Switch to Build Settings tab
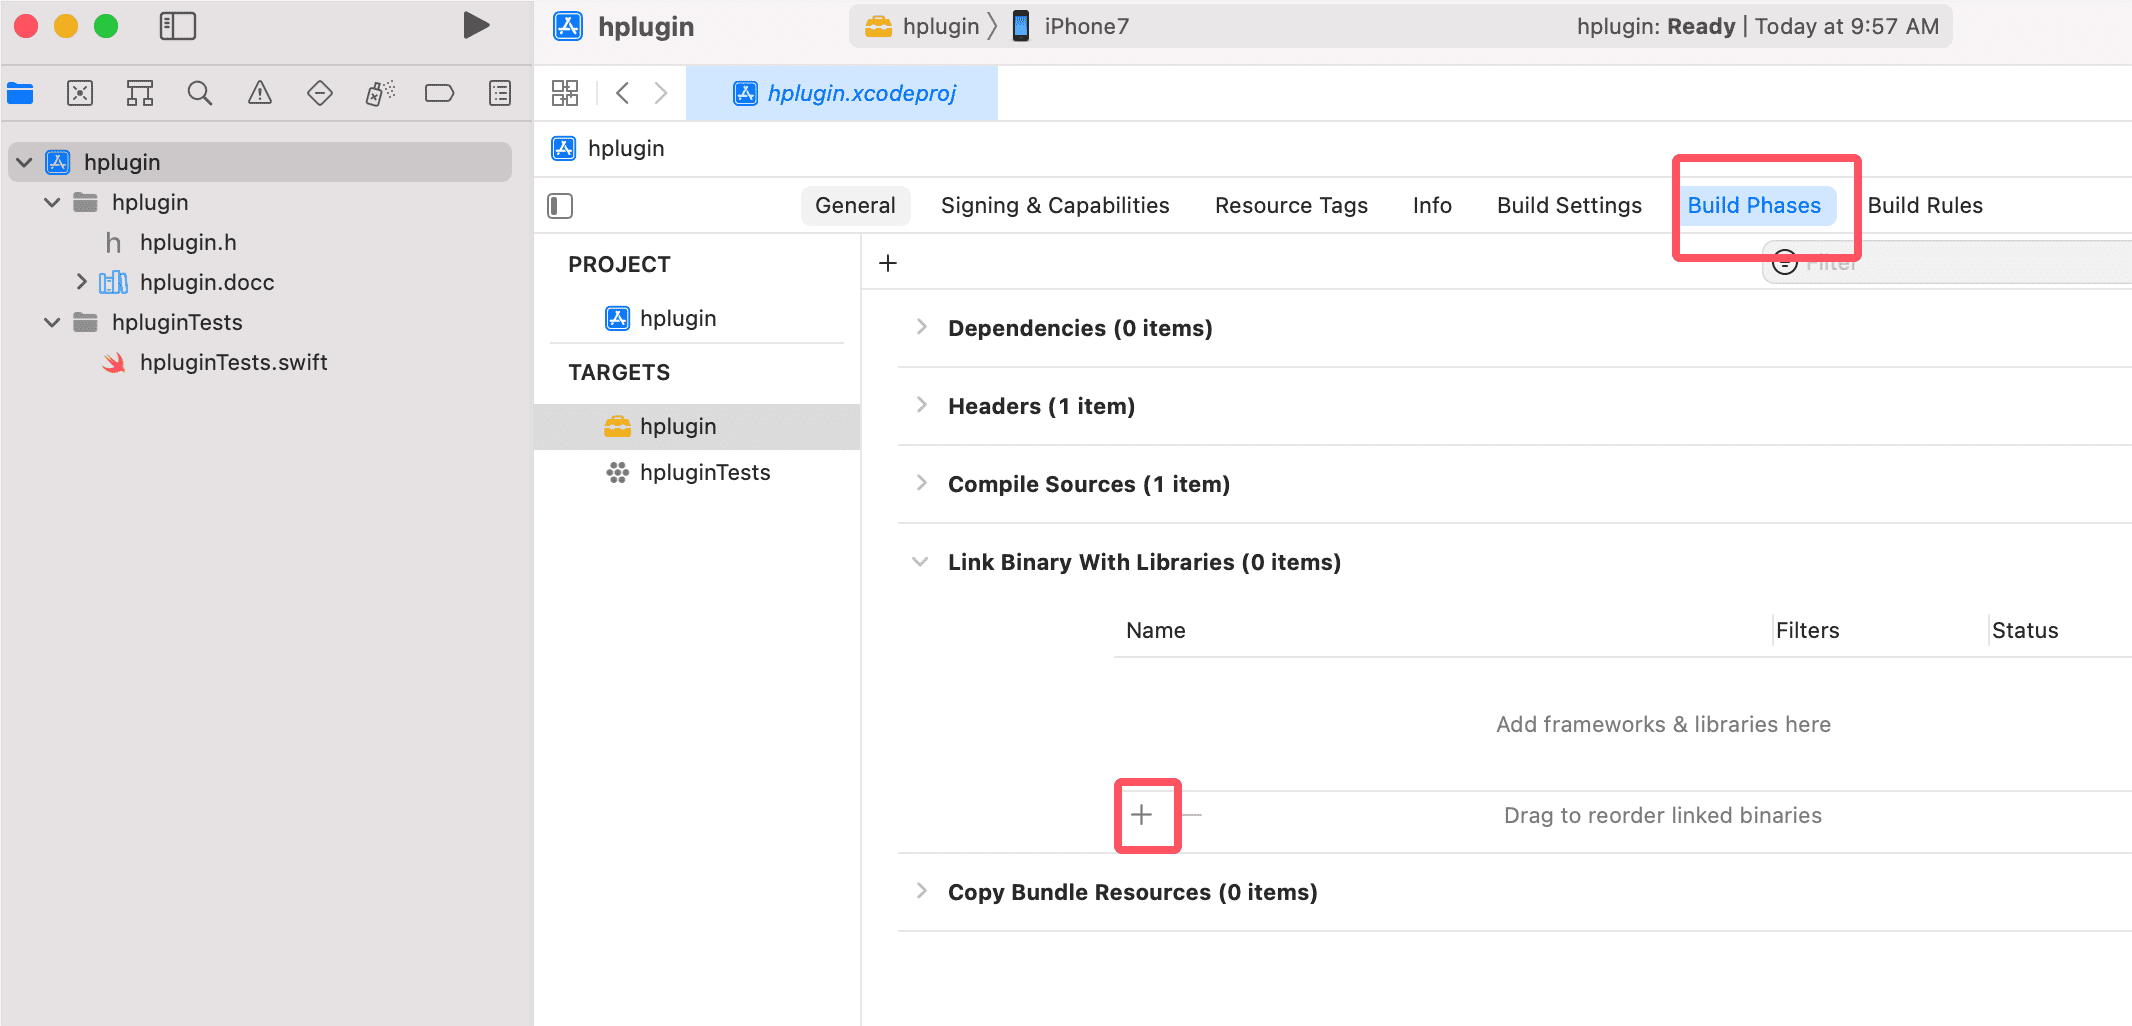The height and width of the screenshot is (1026, 2132). [1569, 205]
